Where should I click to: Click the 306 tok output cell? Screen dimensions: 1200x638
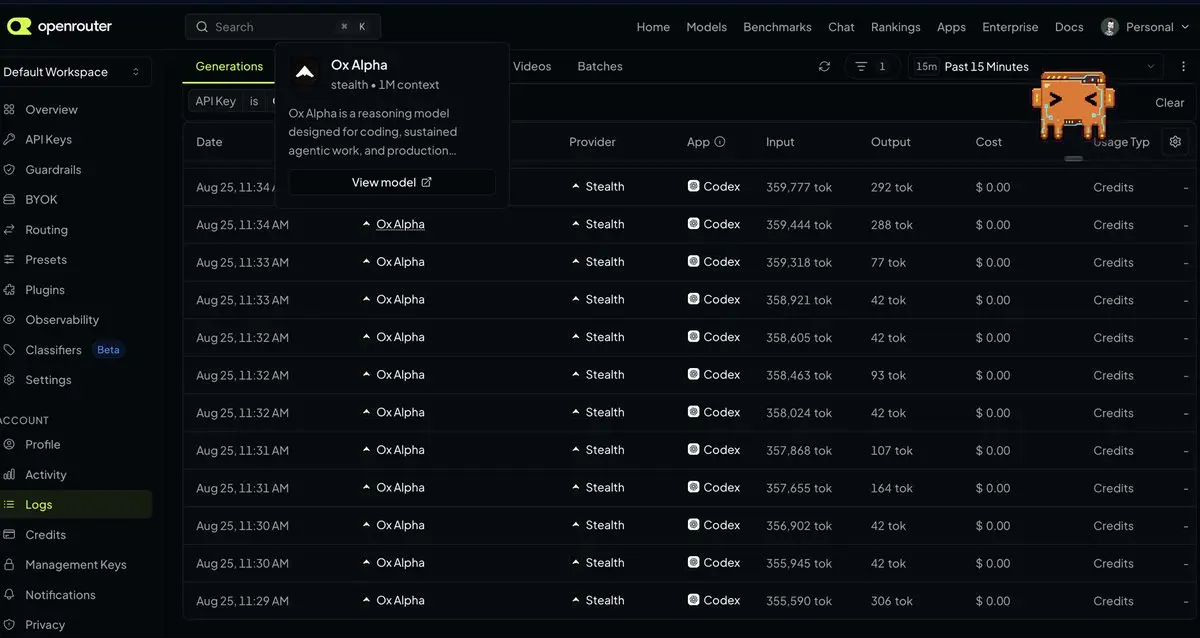point(892,601)
